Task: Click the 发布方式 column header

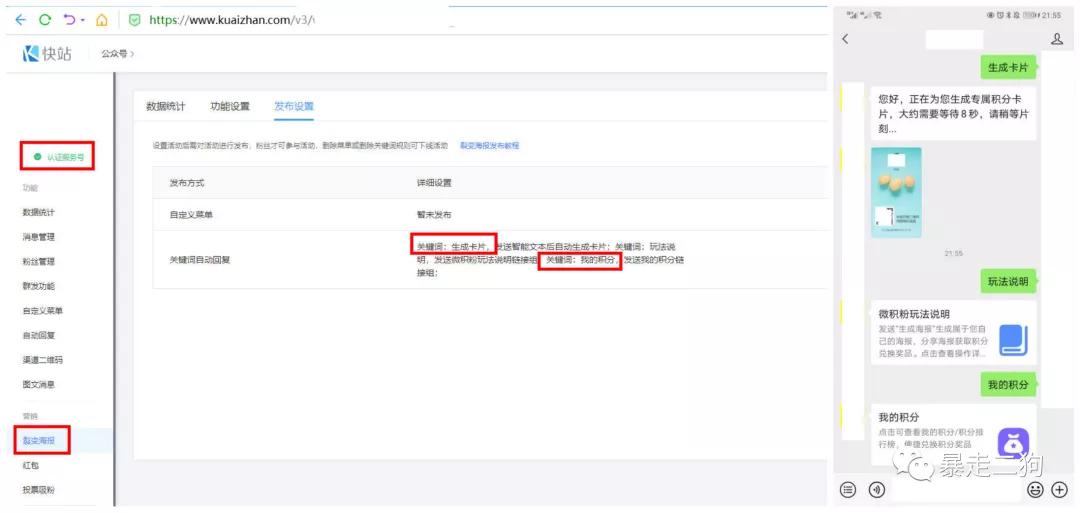Action: pos(187,183)
